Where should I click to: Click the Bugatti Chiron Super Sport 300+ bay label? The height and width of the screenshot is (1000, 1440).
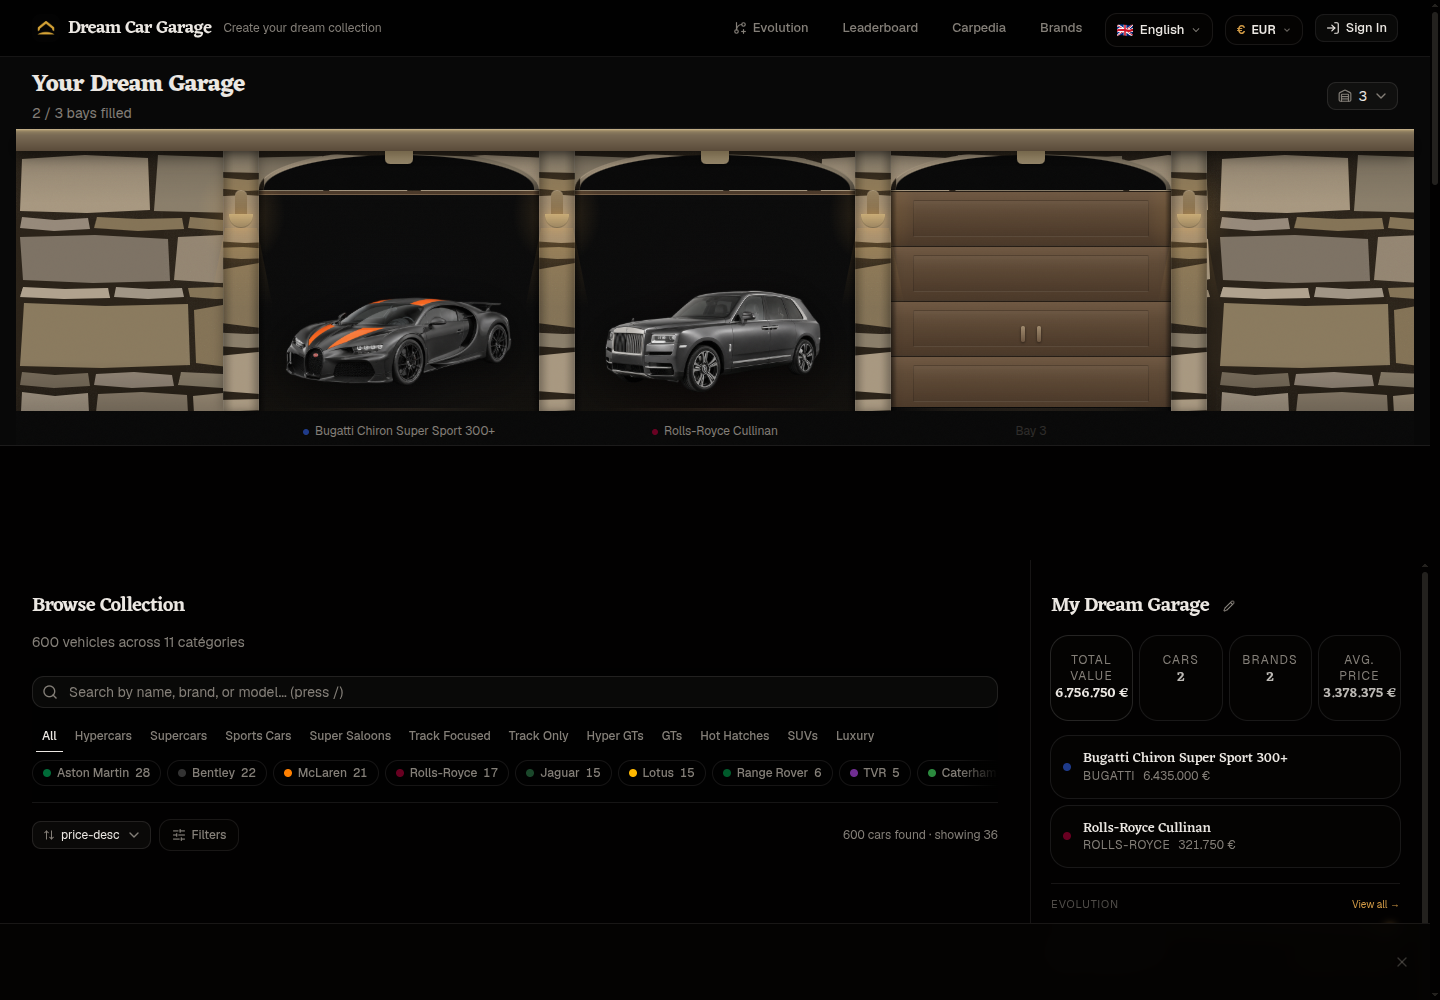[399, 431]
